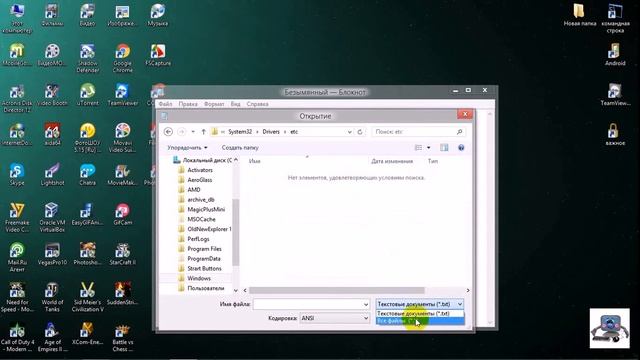This screenshot has width=640, height=360.
Task: Select the Этот компьютер icon
Action: coord(17,18)
